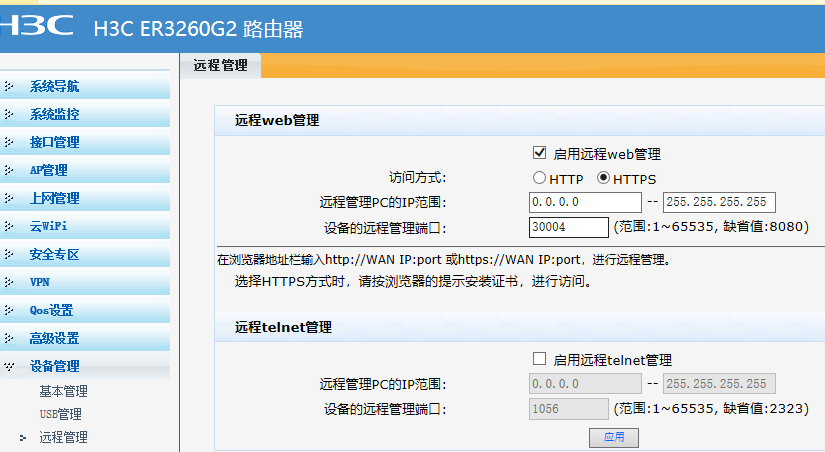Click the telnet port field 1056
The width and height of the screenshot is (825, 452).
[x=569, y=409]
